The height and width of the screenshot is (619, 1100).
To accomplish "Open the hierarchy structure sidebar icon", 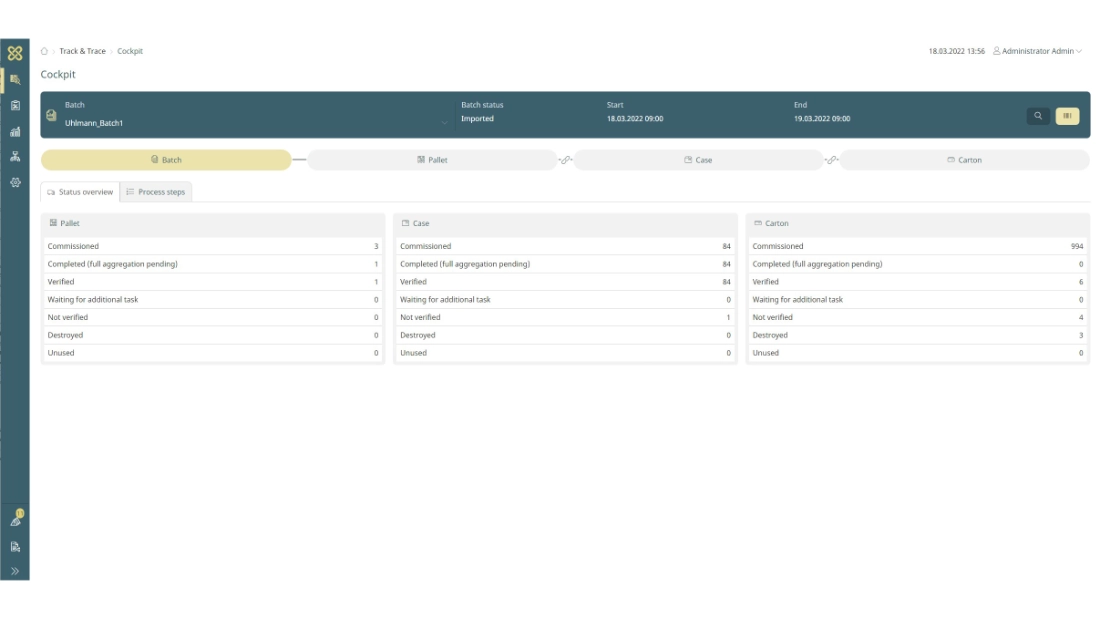I will pos(15,157).
